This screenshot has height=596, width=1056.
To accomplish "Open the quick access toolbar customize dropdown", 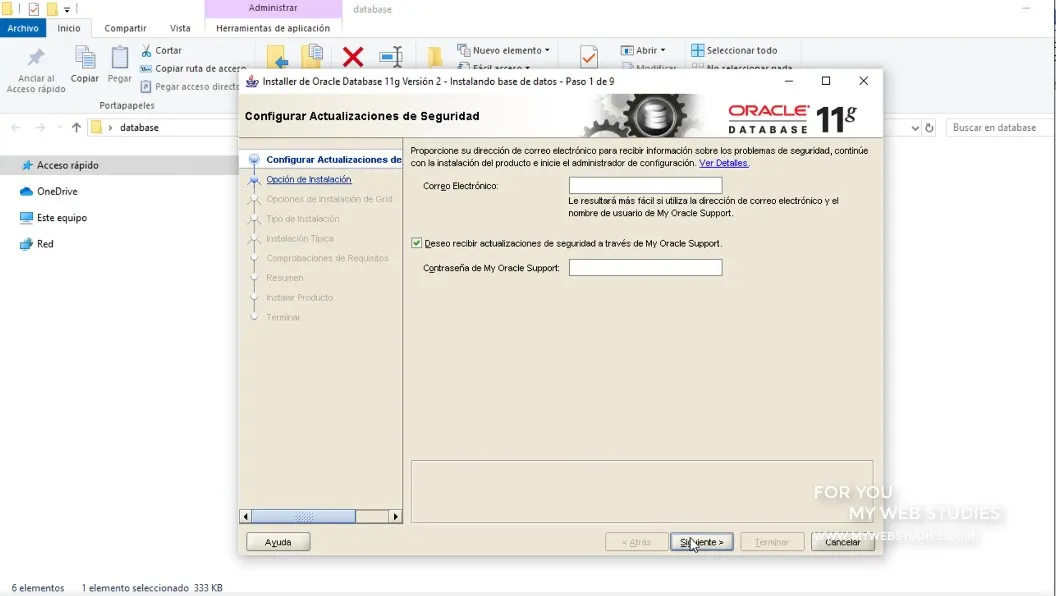I will pos(67,9).
